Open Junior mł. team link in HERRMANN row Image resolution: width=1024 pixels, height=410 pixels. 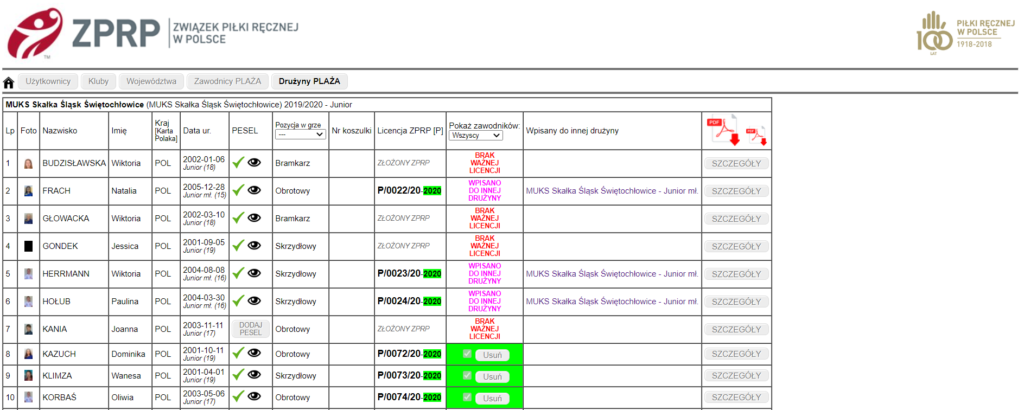pyautogui.click(x=612, y=273)
